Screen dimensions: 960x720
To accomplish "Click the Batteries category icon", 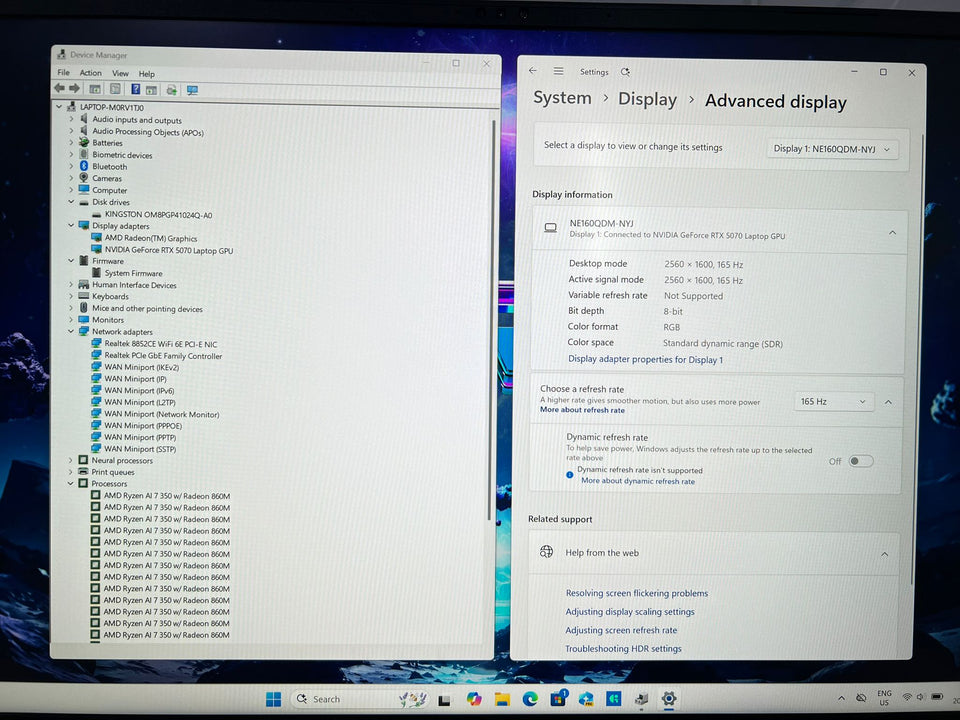I will (x=84, y=142).
